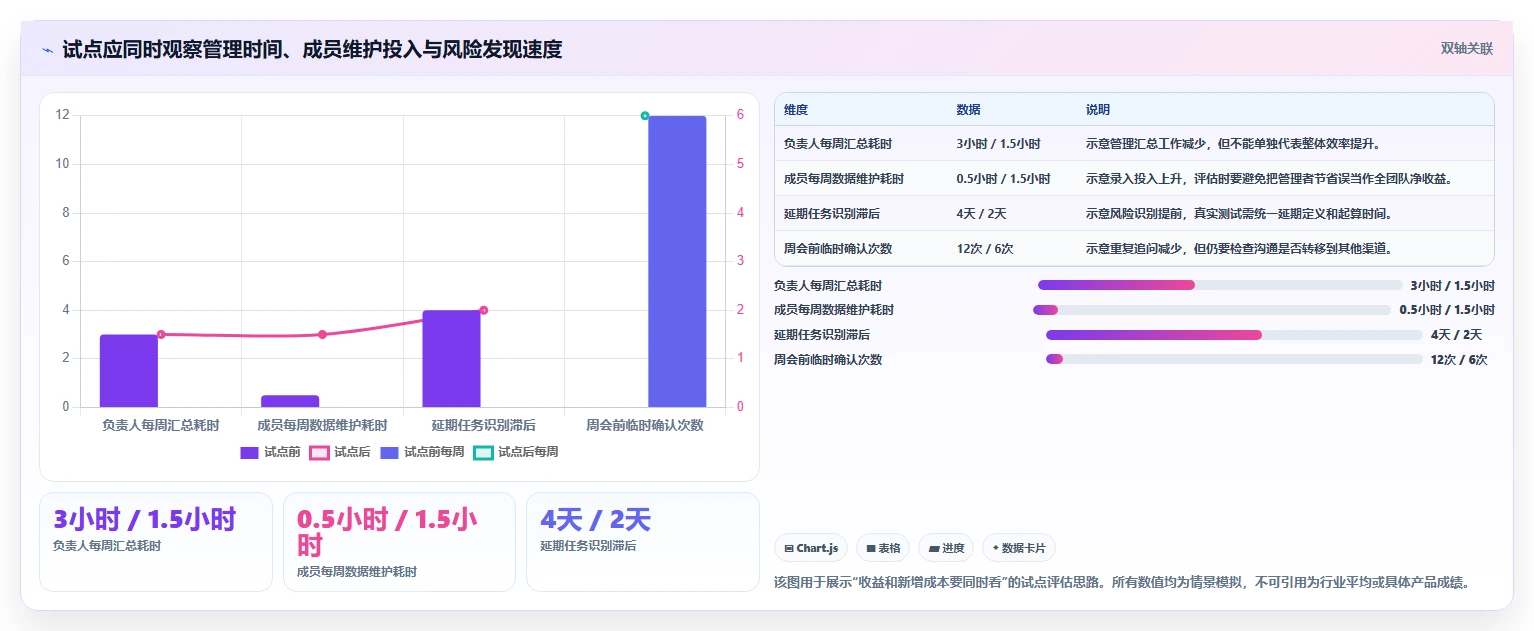Click the teal data point atop the tallest bar
Image resolution: width=1534 pixels, height=631 pixels.
pos(645,116)
